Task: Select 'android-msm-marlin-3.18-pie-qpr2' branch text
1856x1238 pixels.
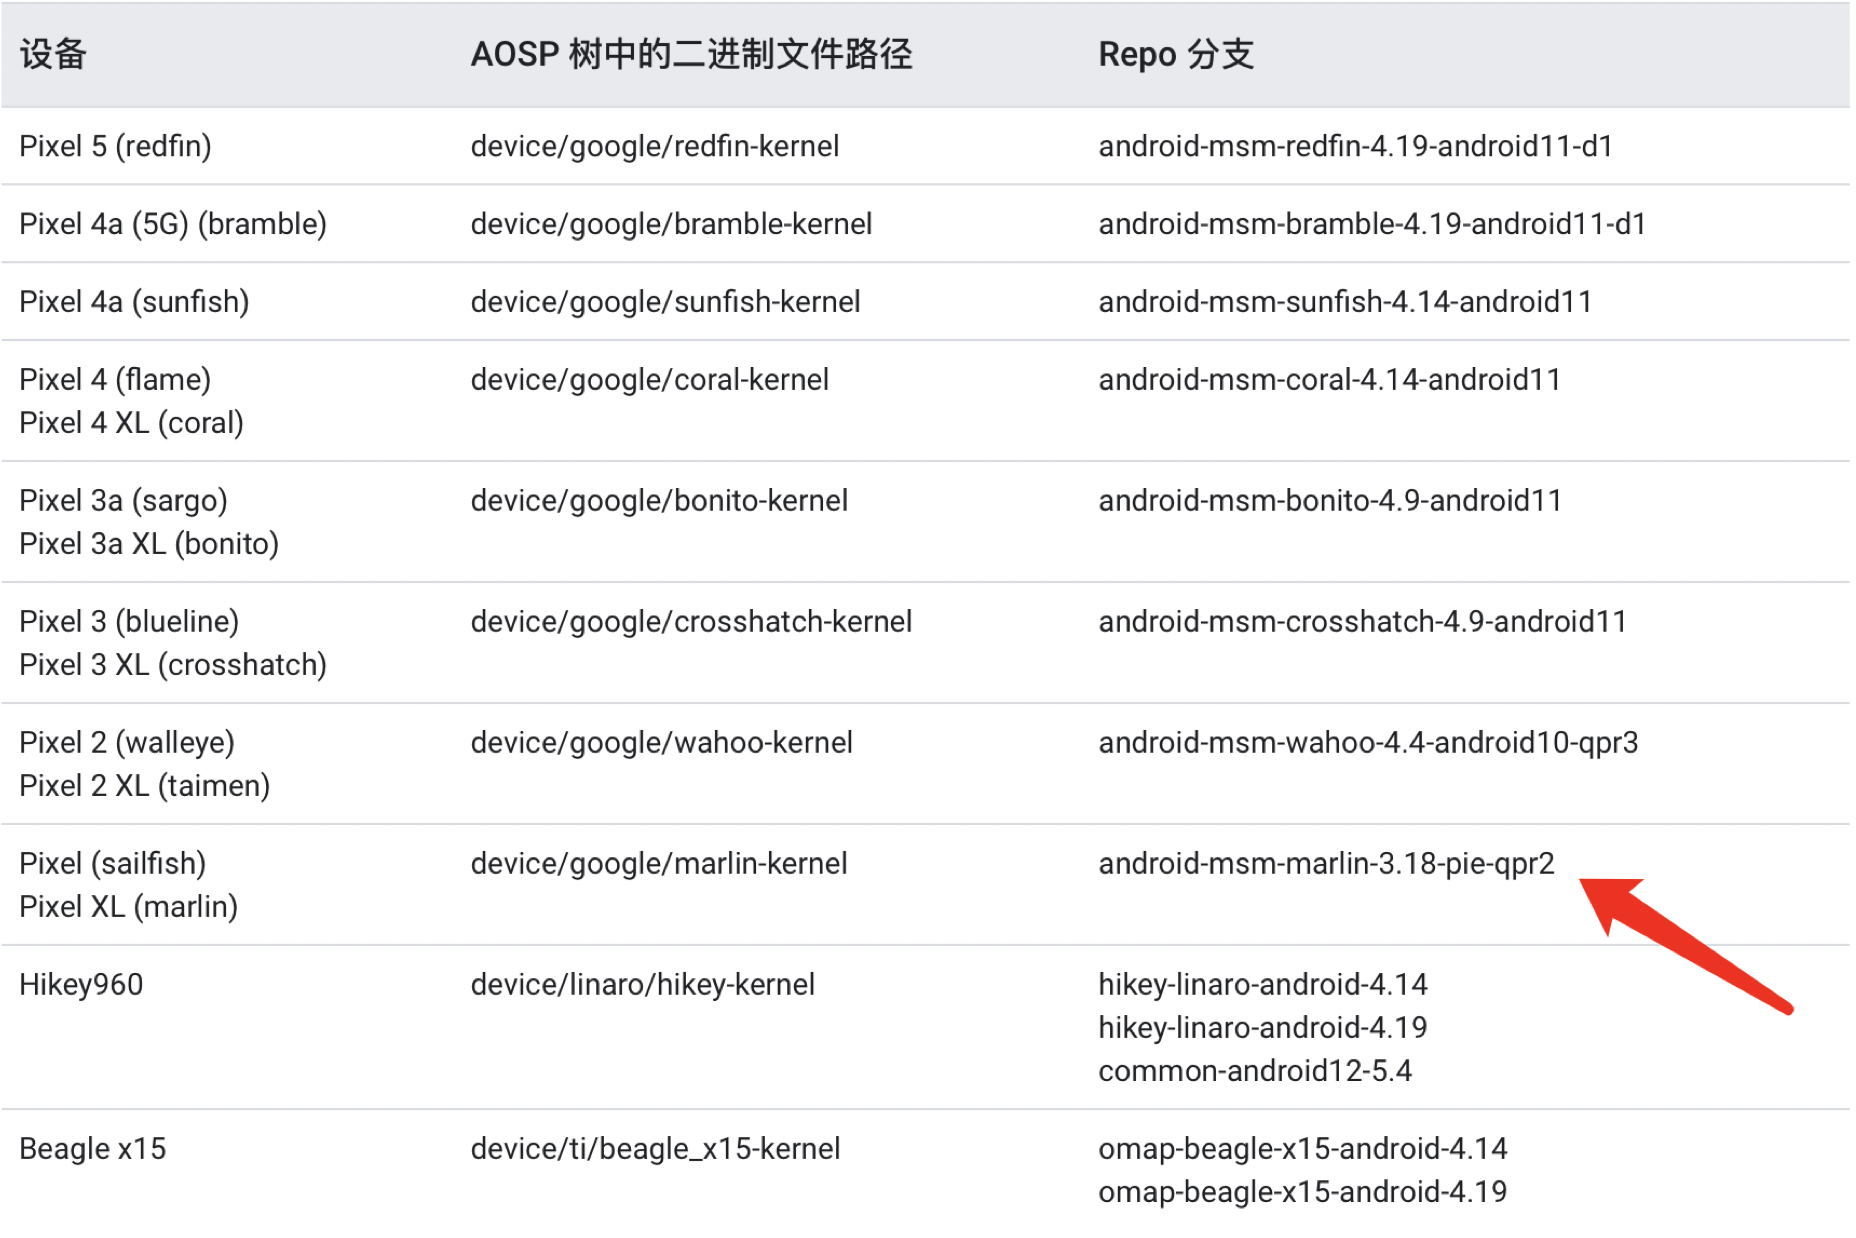Action: [x=1326, y=865]
